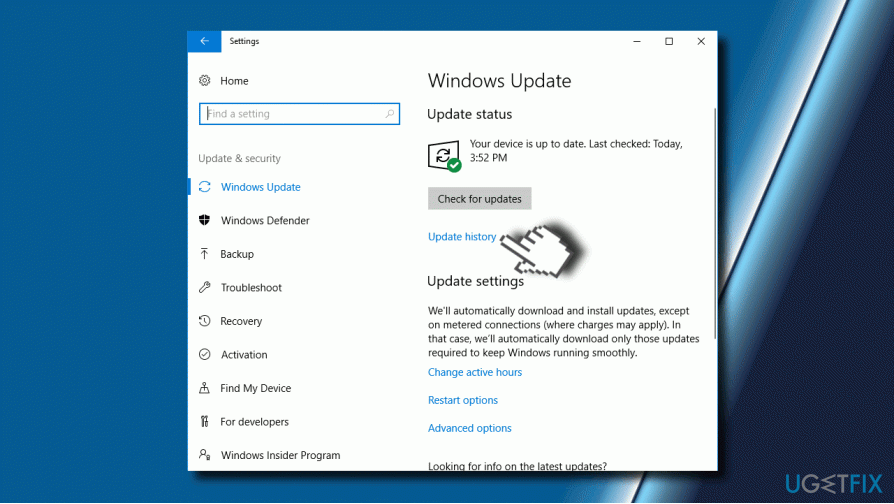Screen dimensions: 894x504
Task: Click the Windows Update sync arrows icon
Action: 205,187
